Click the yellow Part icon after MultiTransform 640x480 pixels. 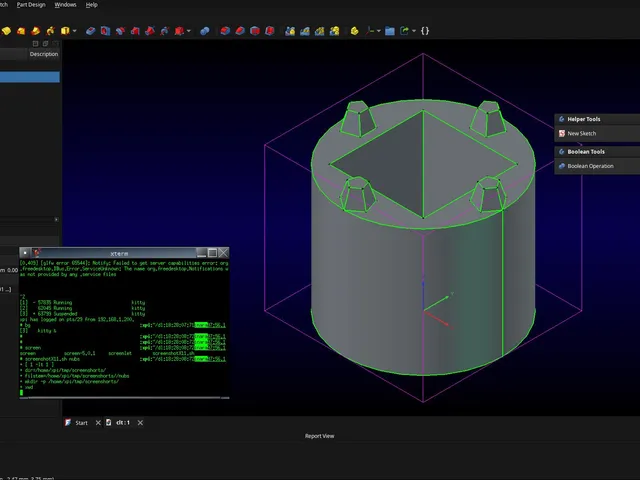354,31
